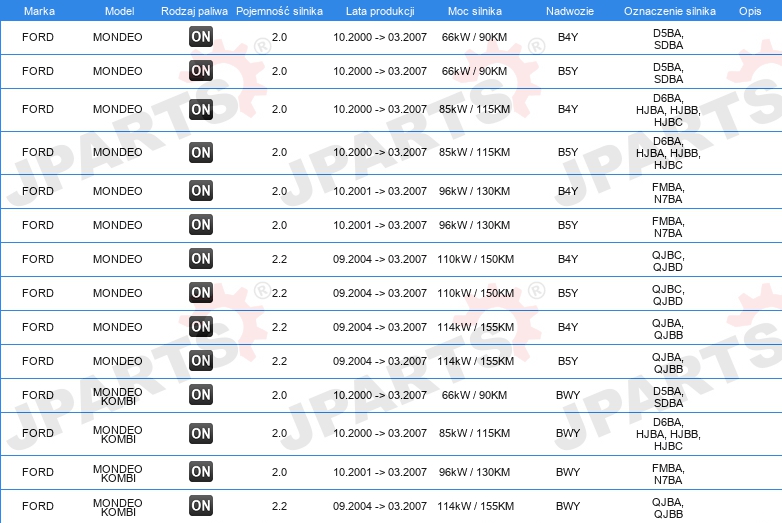Select engine code QJBA, QJBB in the BWY row
The image size is (782, 523).
(x=668, y=508)
